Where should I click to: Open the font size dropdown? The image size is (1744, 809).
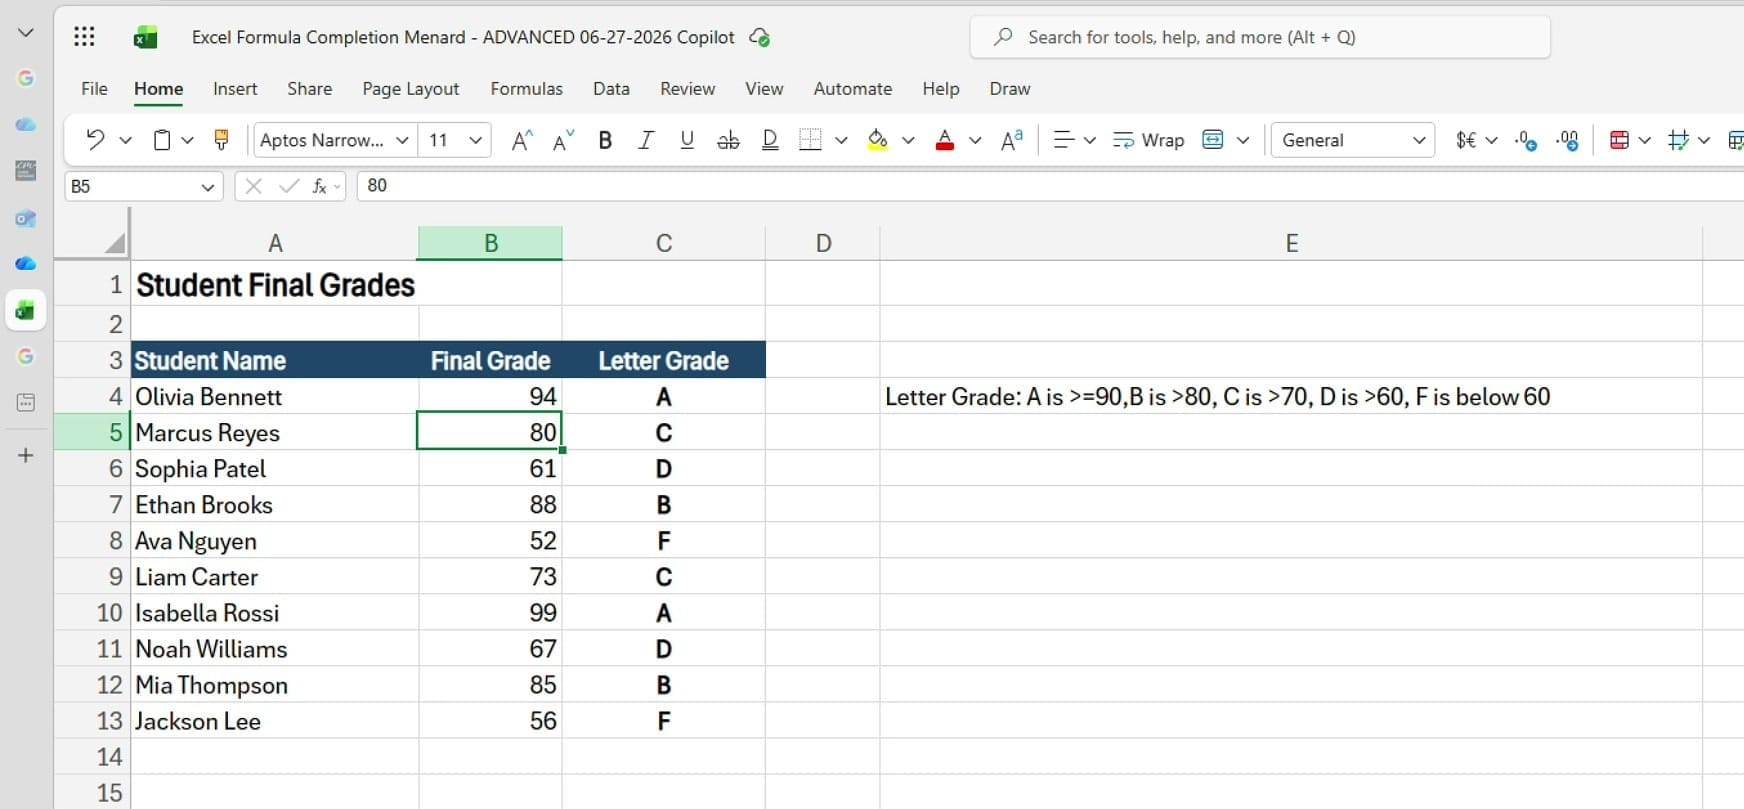[x=476, y=140]
